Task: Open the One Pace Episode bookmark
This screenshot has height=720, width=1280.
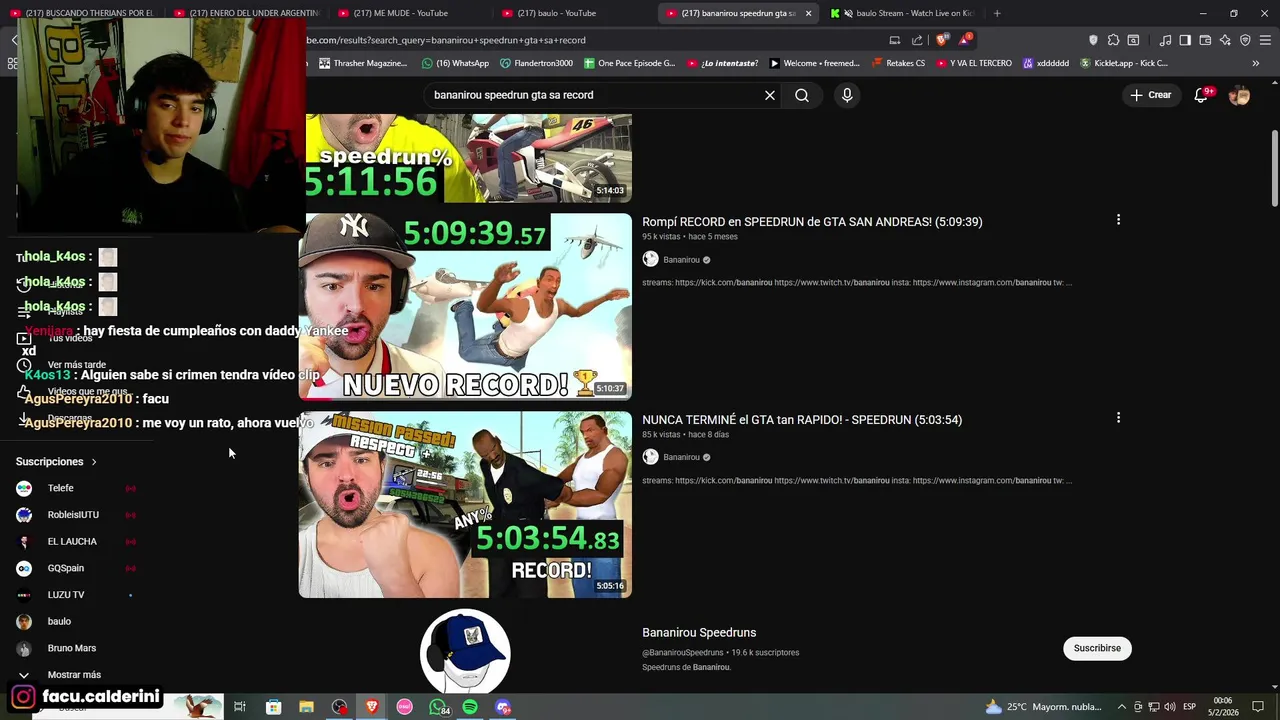Action: tap(628, 63)
